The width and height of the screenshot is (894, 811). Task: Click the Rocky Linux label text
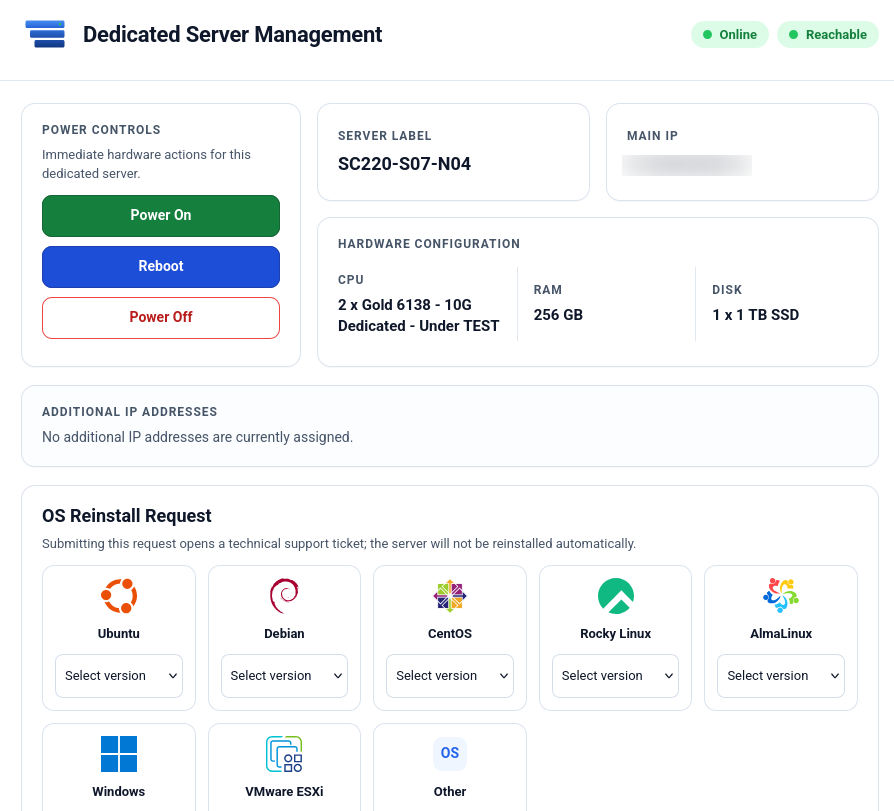[x=616, y=634]
